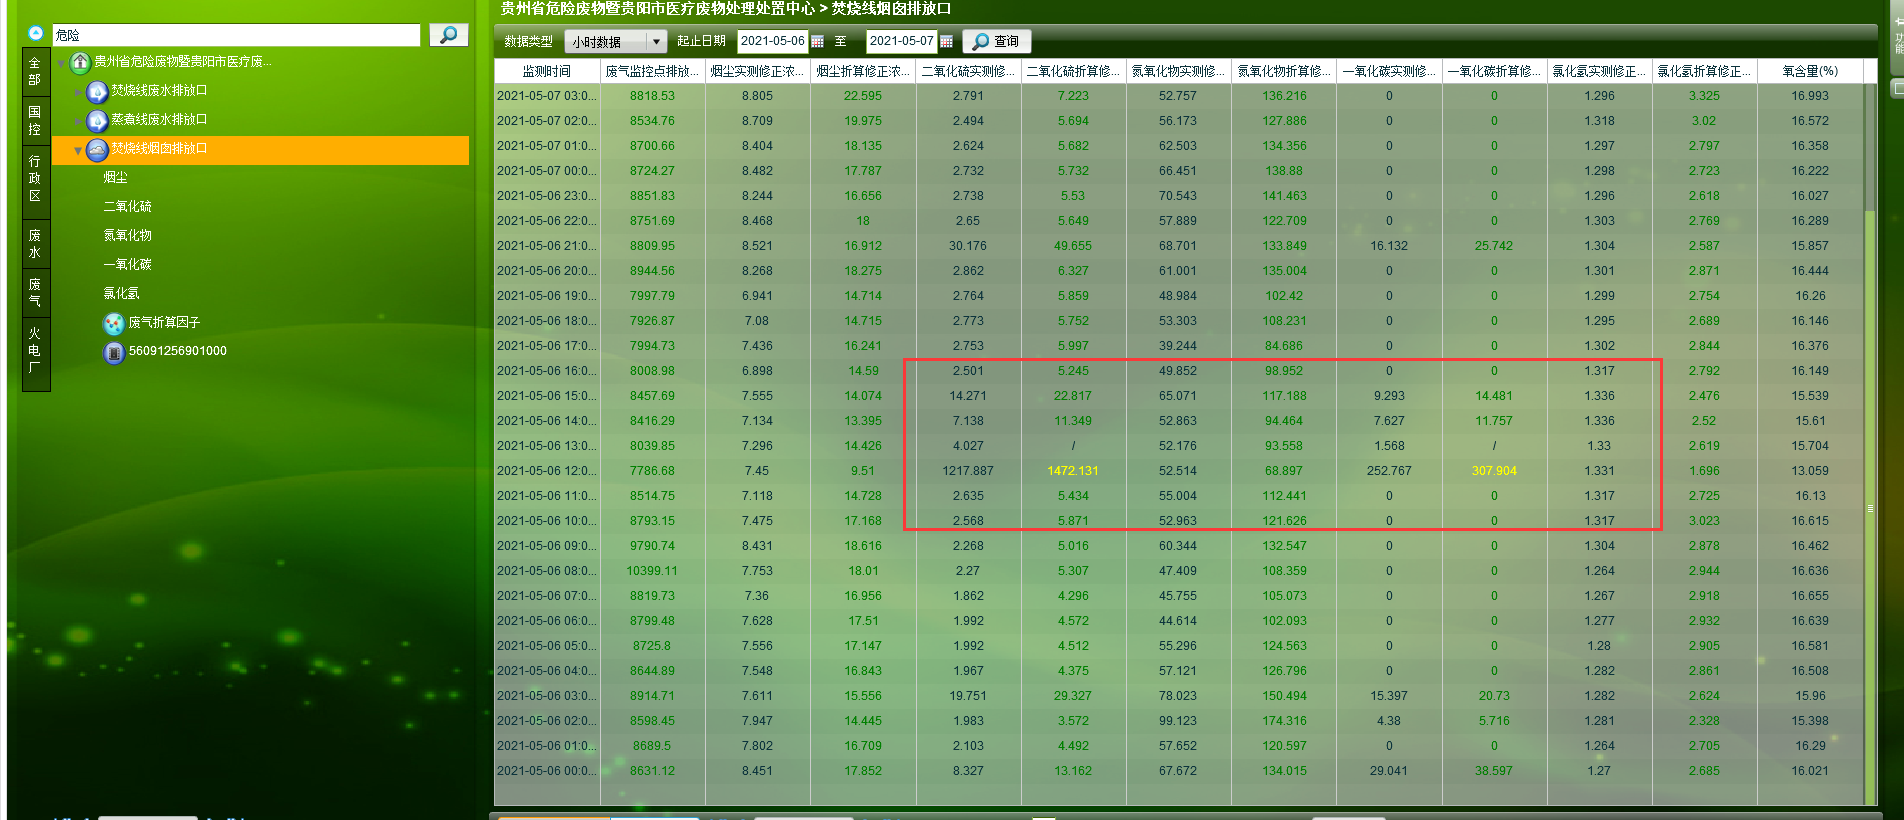The height and width of the screenshot is (820, 1904).
Task: Click 氯化氢实测修正 column header
Action: (1599, 71)
